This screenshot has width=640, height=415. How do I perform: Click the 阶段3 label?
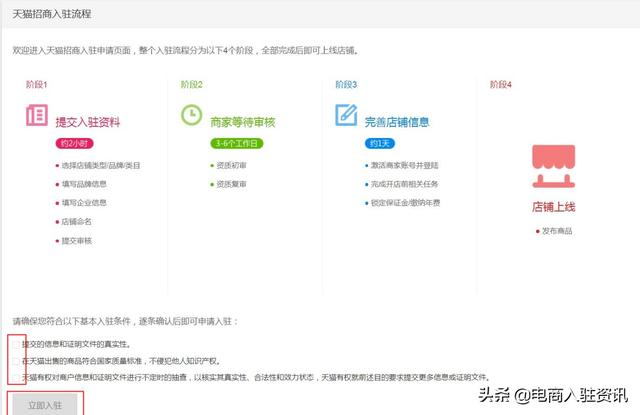click(x=346, y=84)
